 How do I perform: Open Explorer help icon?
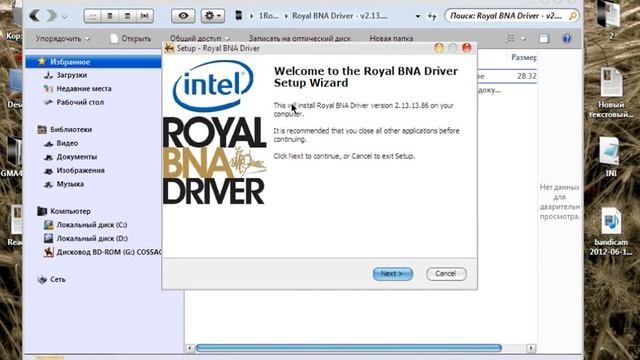pos(567,38)
